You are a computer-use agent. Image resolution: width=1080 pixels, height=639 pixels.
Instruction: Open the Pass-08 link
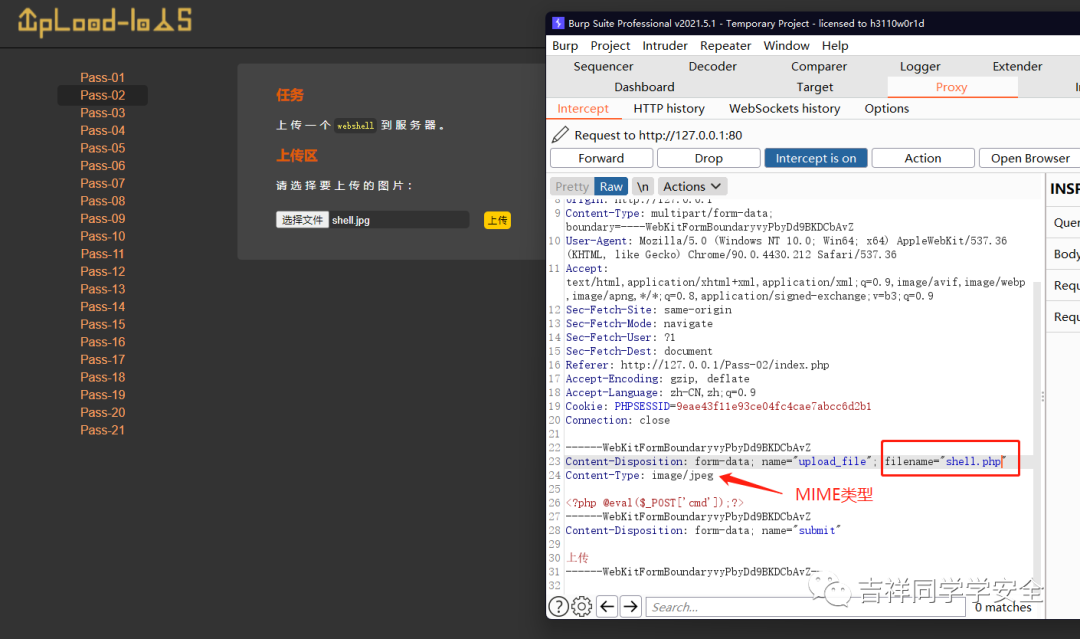tap(103, 200)
